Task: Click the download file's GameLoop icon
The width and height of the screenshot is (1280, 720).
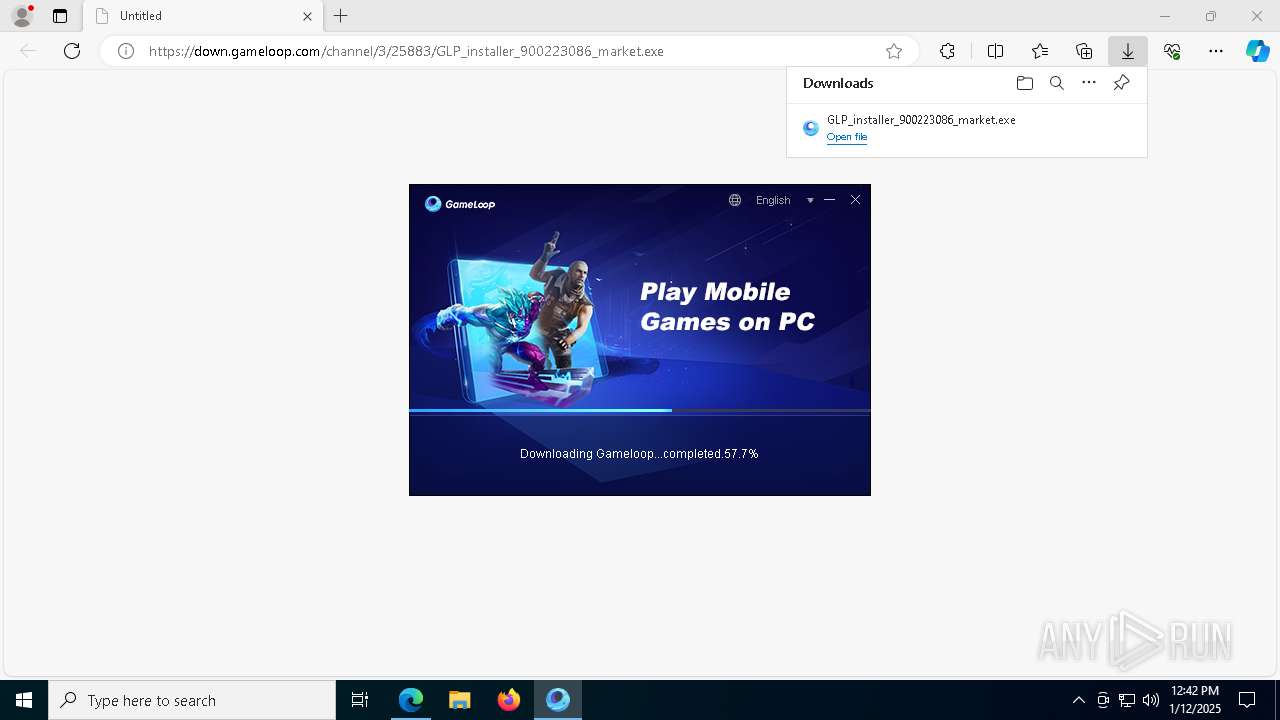Action: point(811,128)
